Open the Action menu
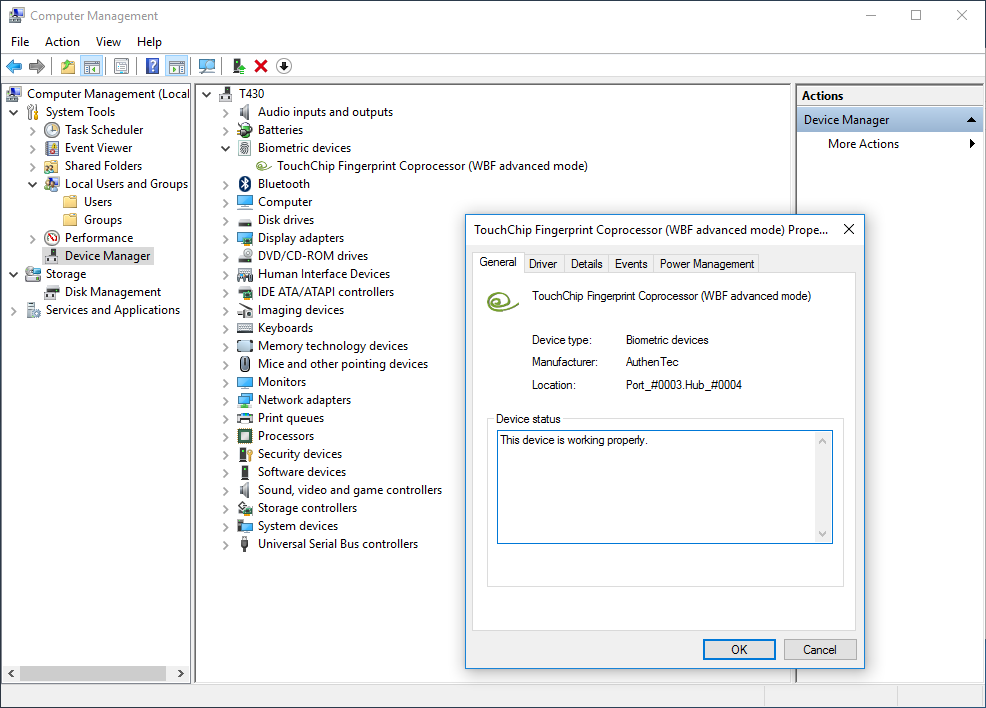Viewport: 986px width, 708px height. tap(62, 41)
